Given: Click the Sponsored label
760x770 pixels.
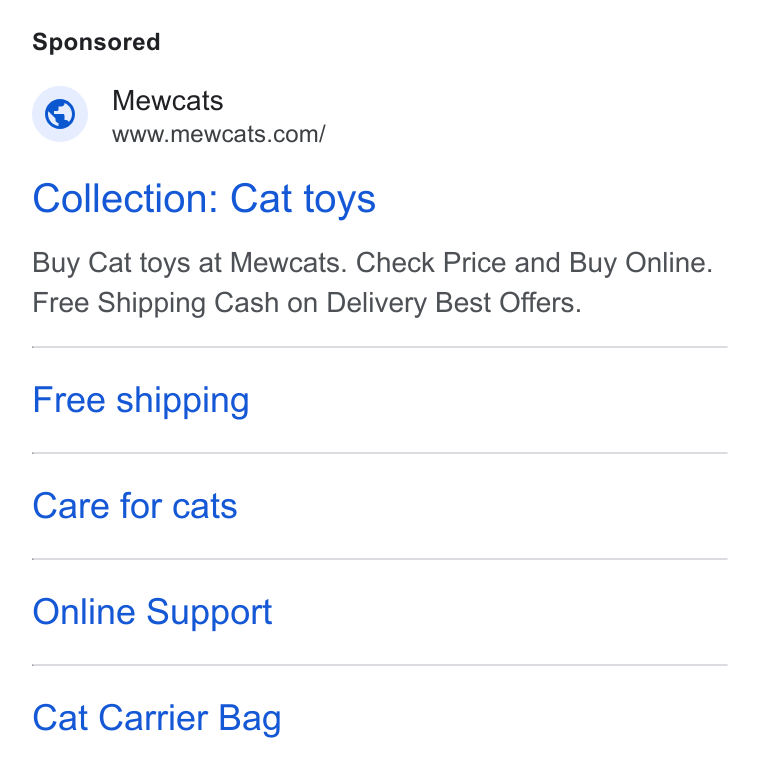Looking at the screenshot, I should click(96, 42).
